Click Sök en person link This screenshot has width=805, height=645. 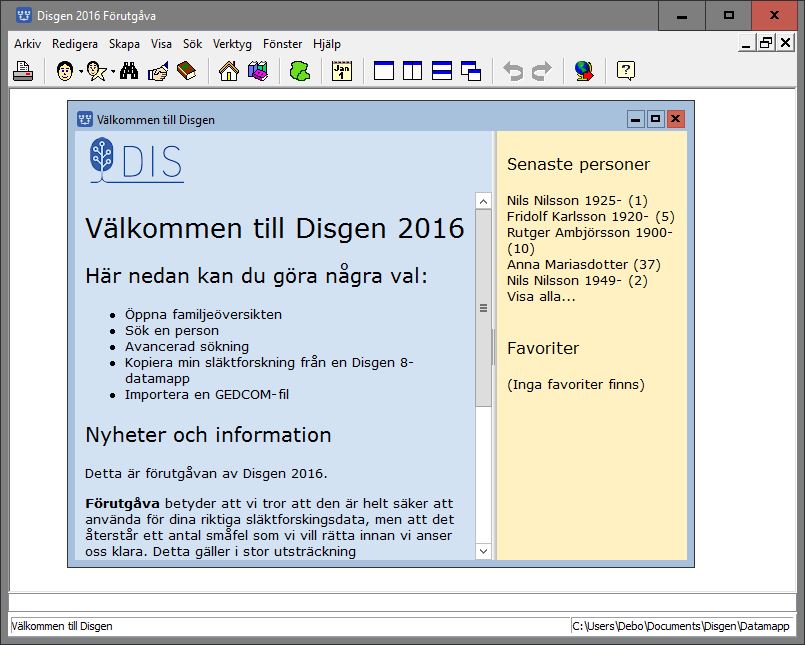click(172, 330)
